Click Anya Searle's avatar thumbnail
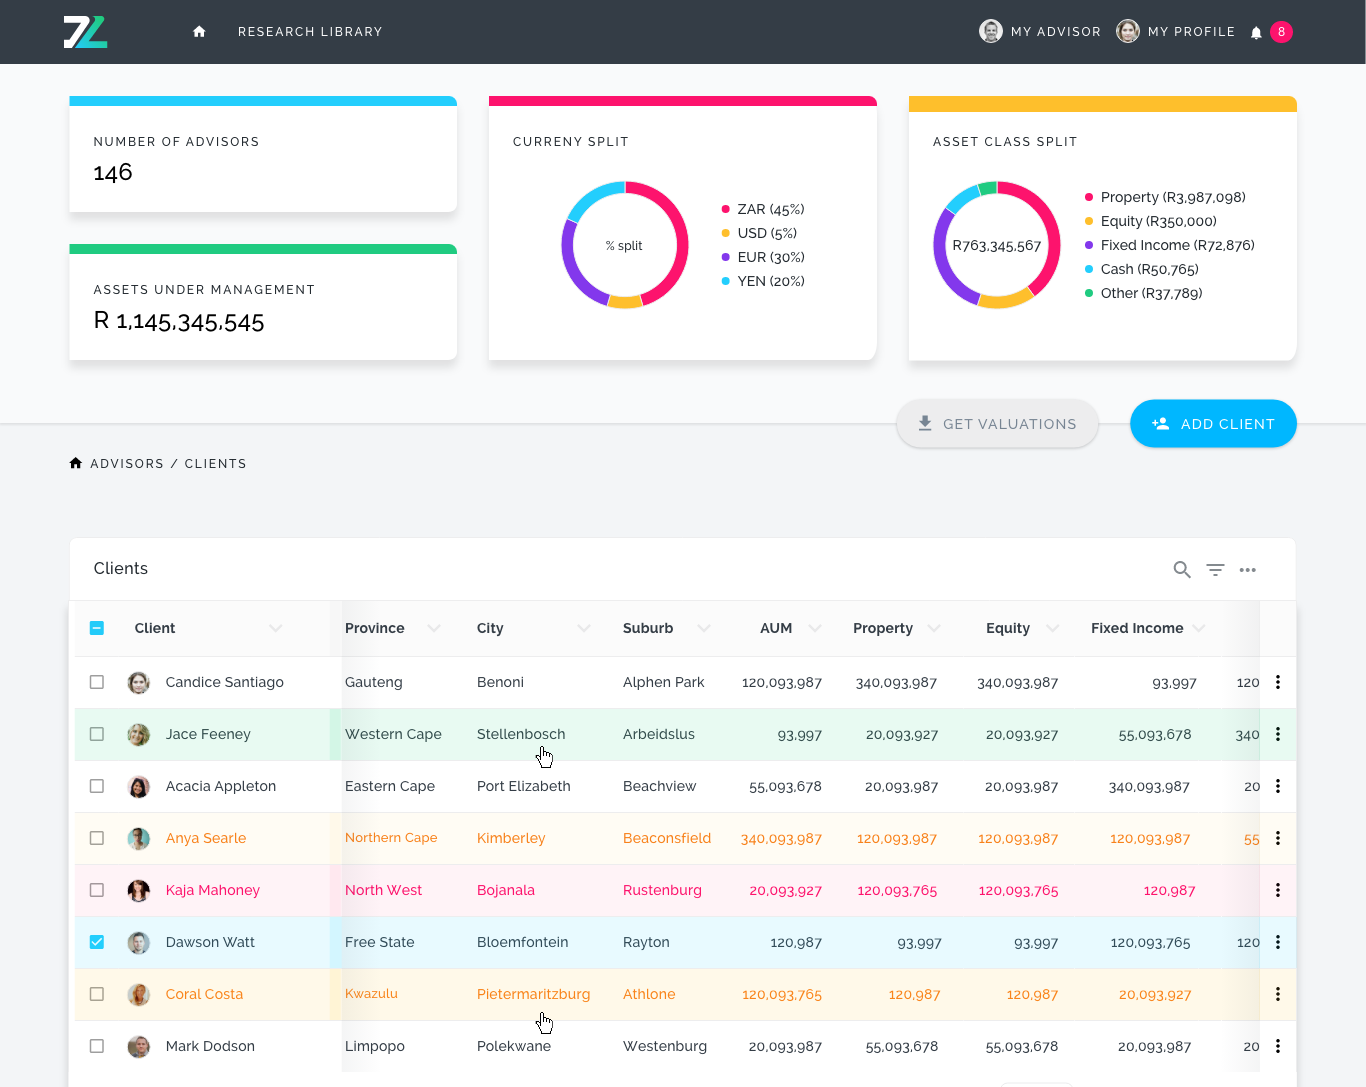 coord(139,838)
